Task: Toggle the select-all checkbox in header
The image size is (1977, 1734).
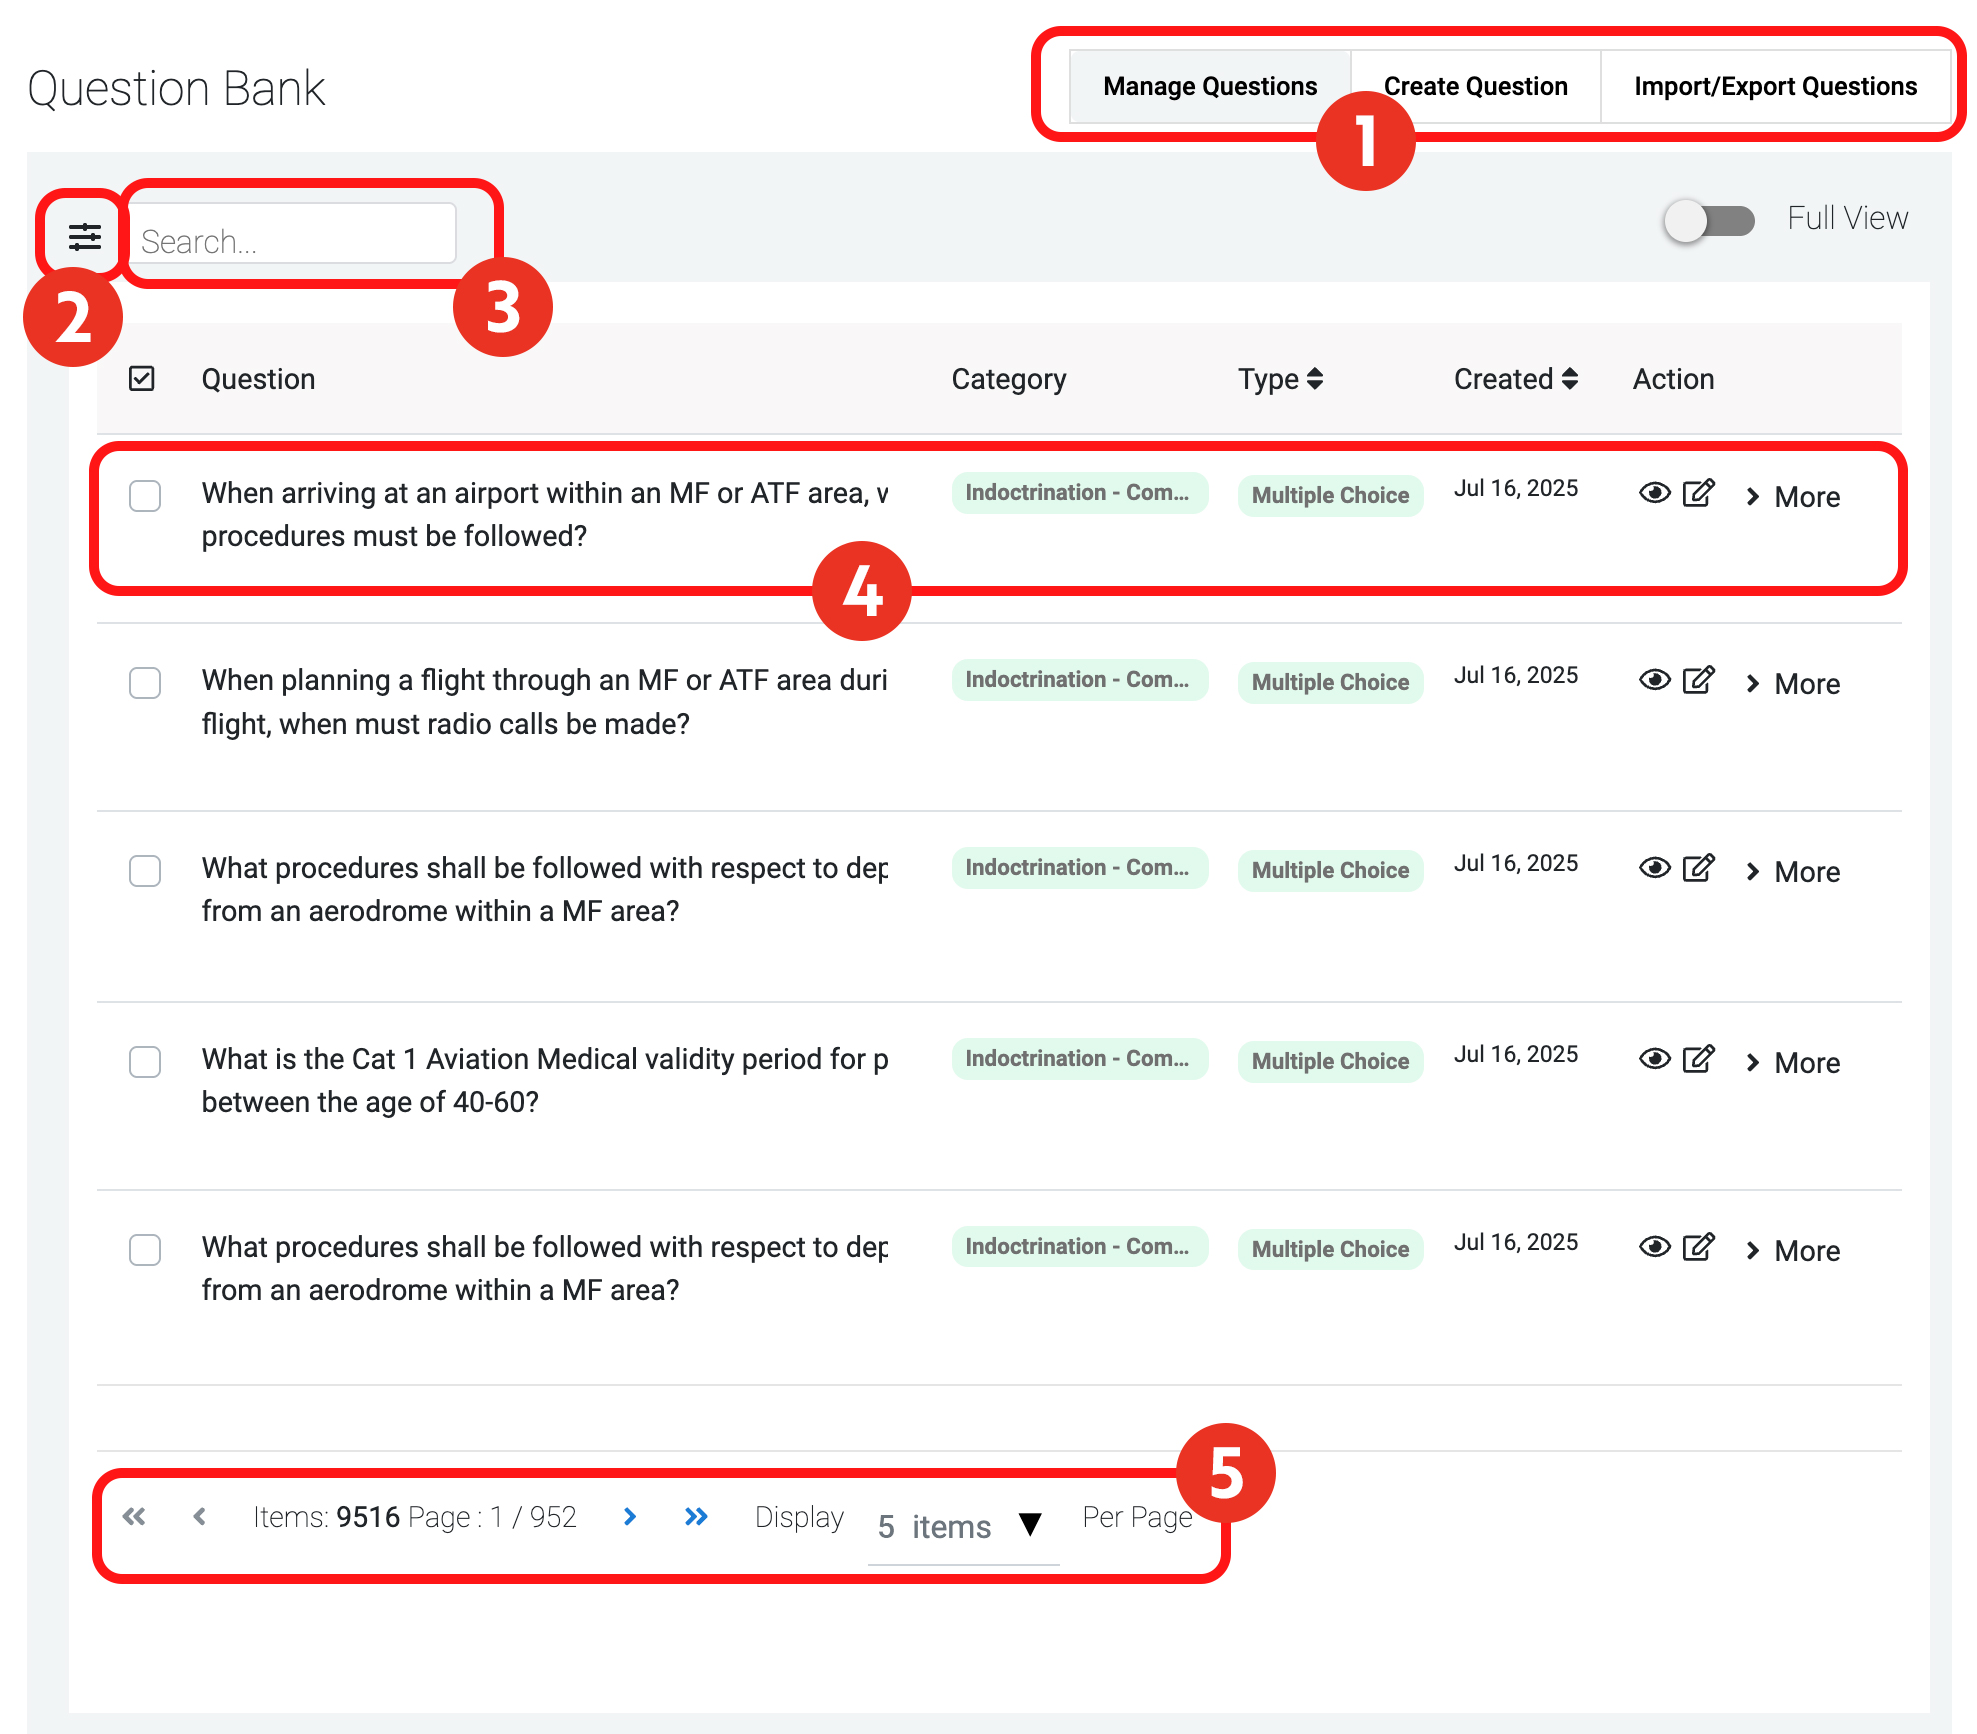Action: click(x=142, y=379)
